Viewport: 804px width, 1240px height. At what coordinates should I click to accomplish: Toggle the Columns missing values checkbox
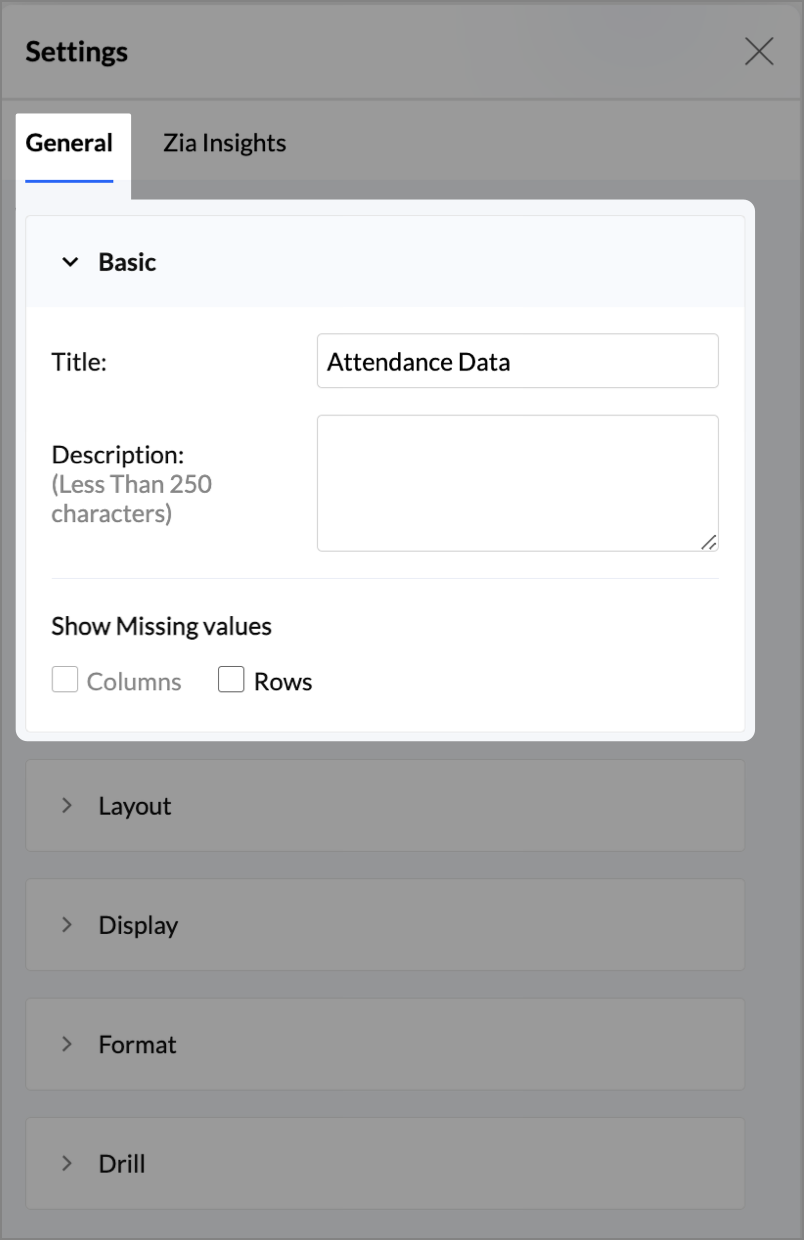pyautogui.click(x=65, y=681)
